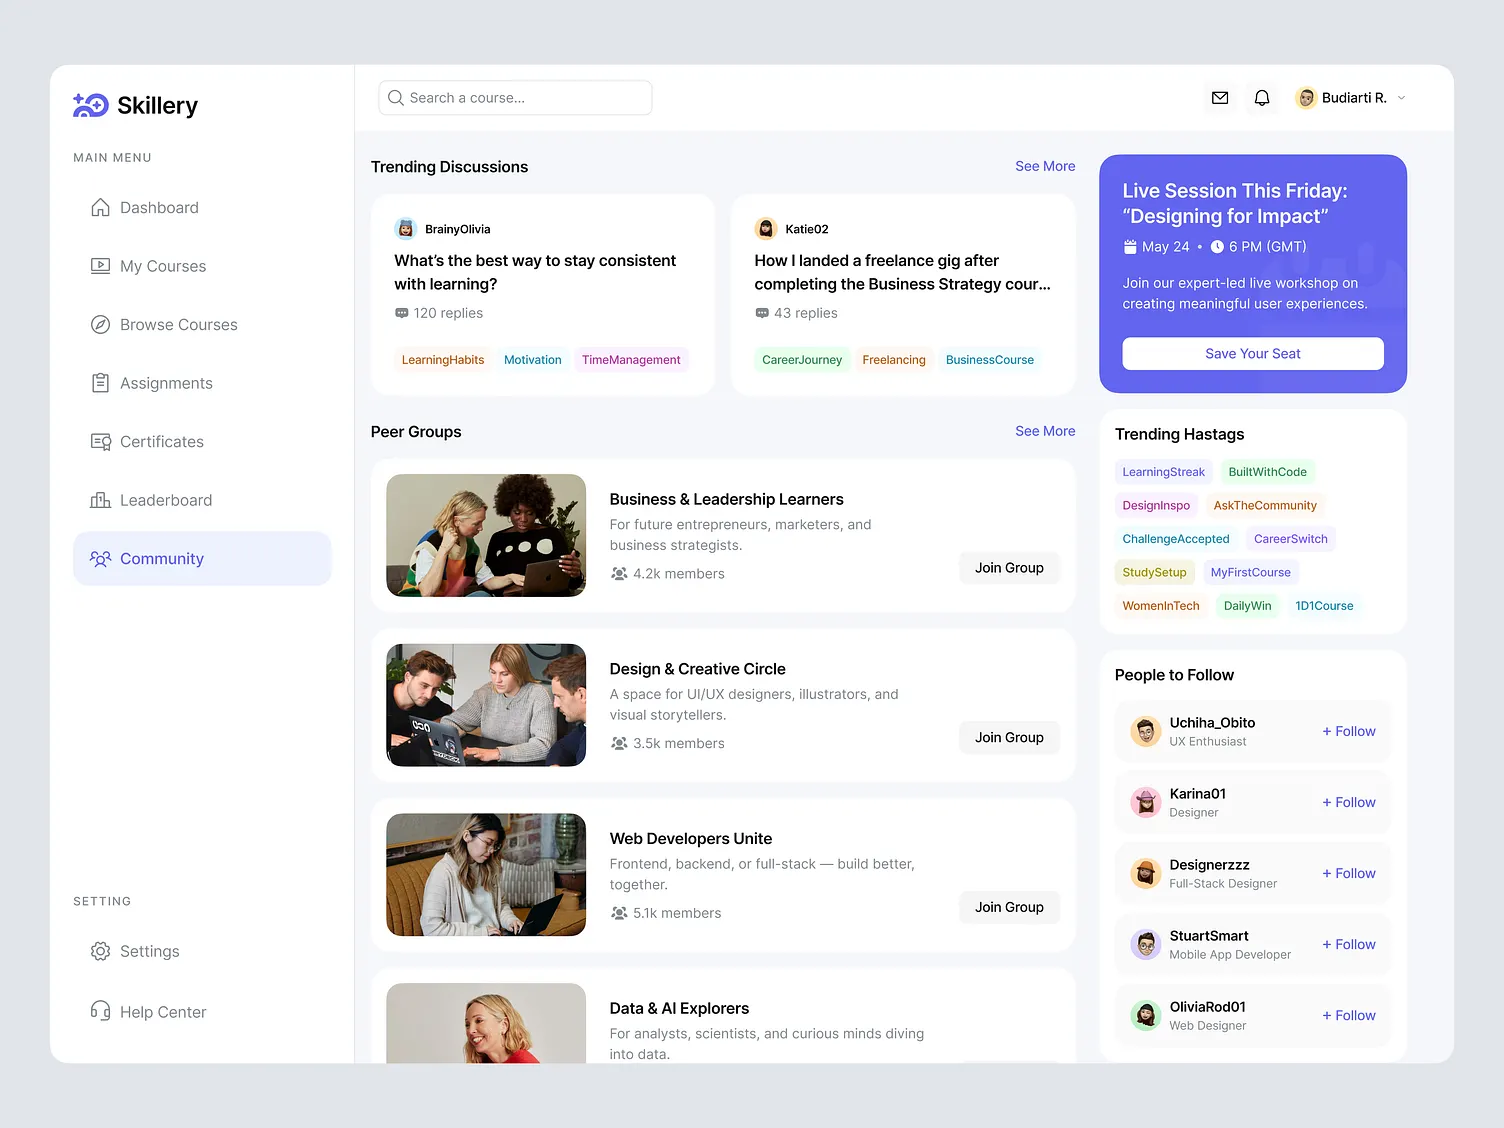Image resolution: width=1504 pixels, height=1128 pixels.
Task: Open Business & Leadership Learners group photo
Action: pyautogui.click(x=486, y=535)
